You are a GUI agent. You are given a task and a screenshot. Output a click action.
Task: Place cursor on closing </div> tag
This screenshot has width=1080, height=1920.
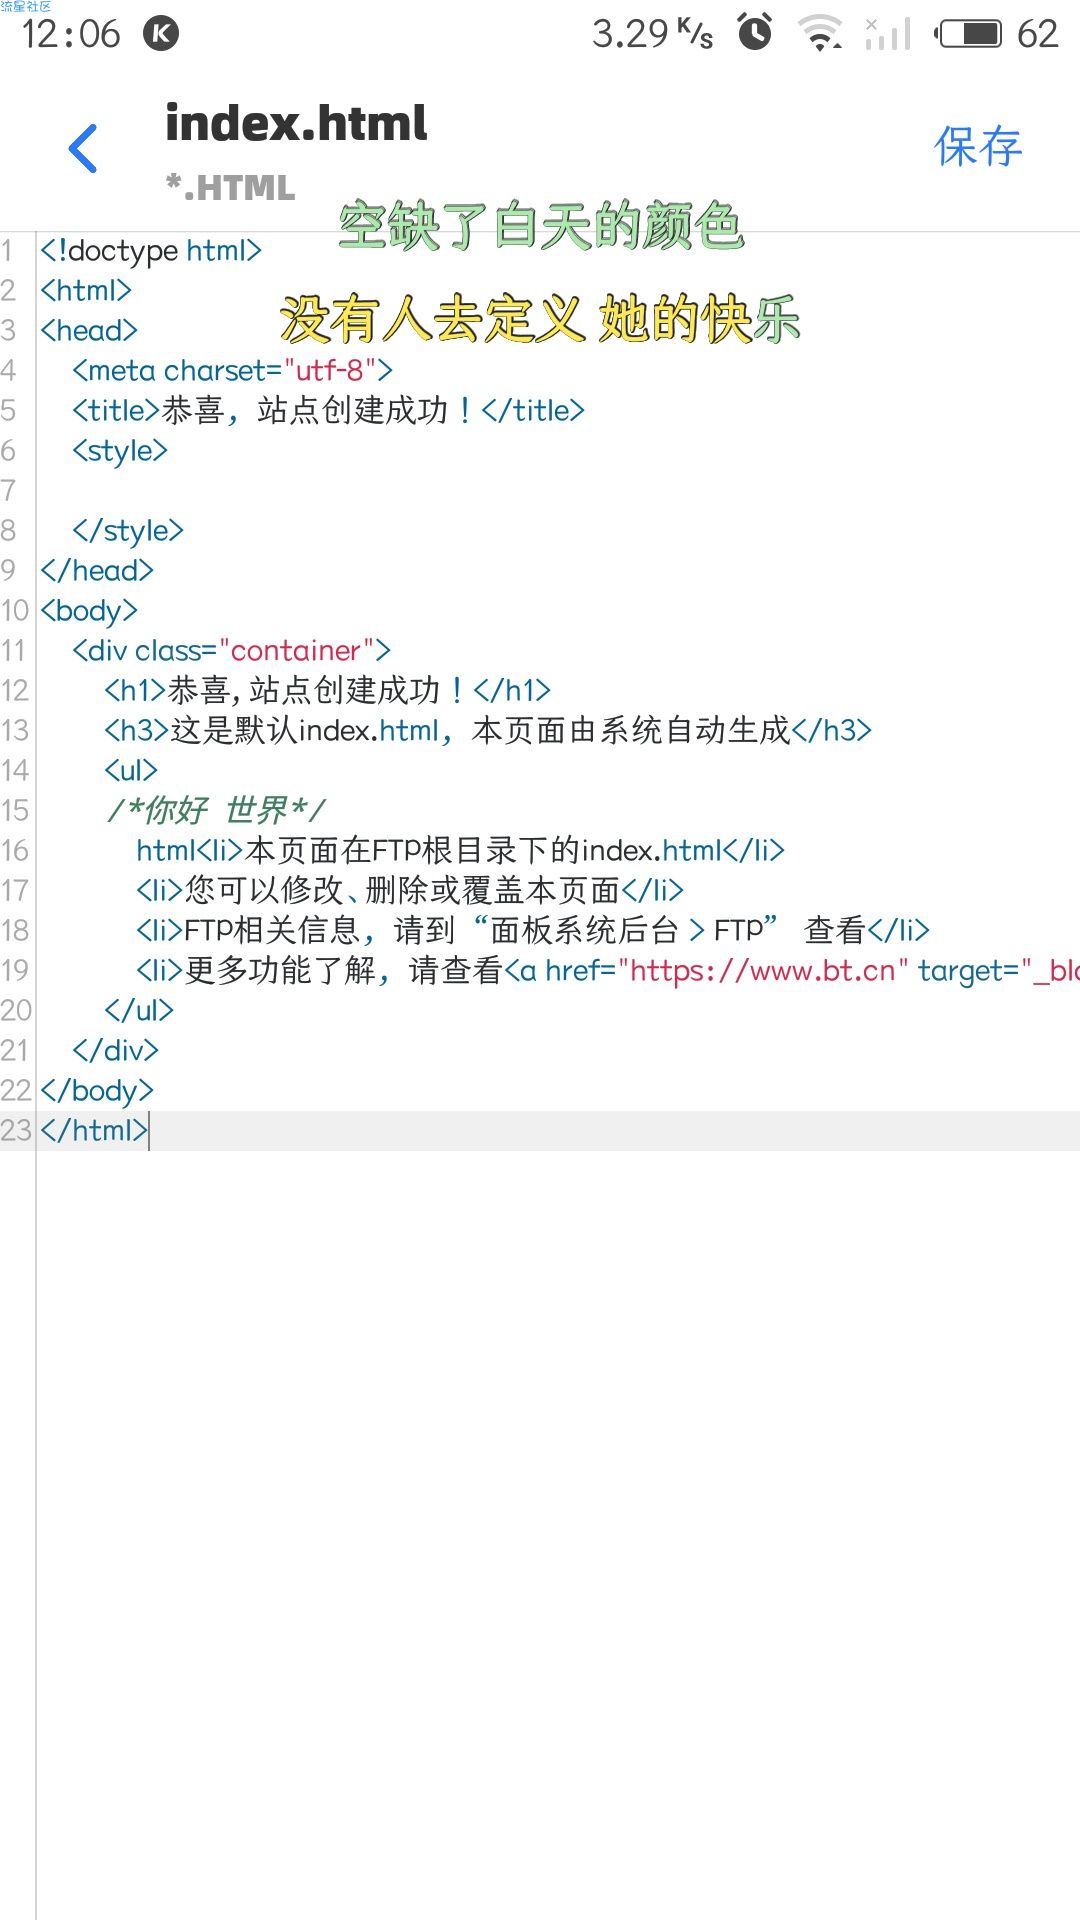[115, 1050]
